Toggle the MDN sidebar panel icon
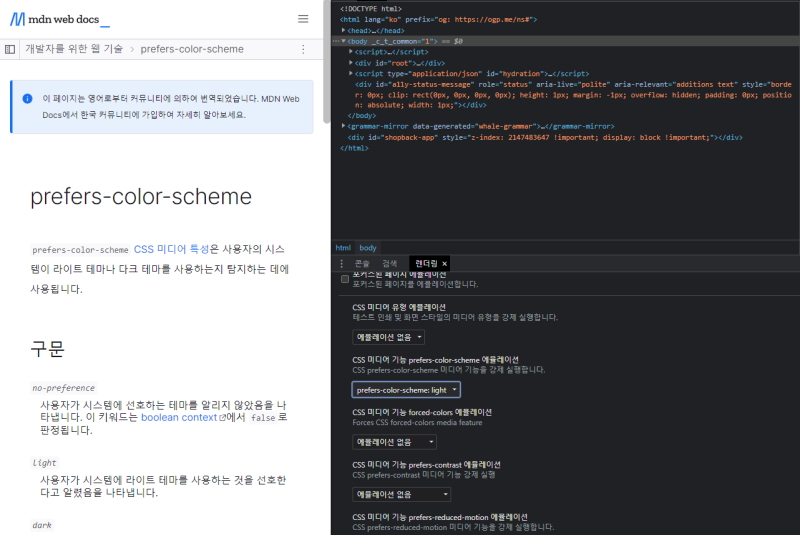The image size is (800, 535). 10,49
